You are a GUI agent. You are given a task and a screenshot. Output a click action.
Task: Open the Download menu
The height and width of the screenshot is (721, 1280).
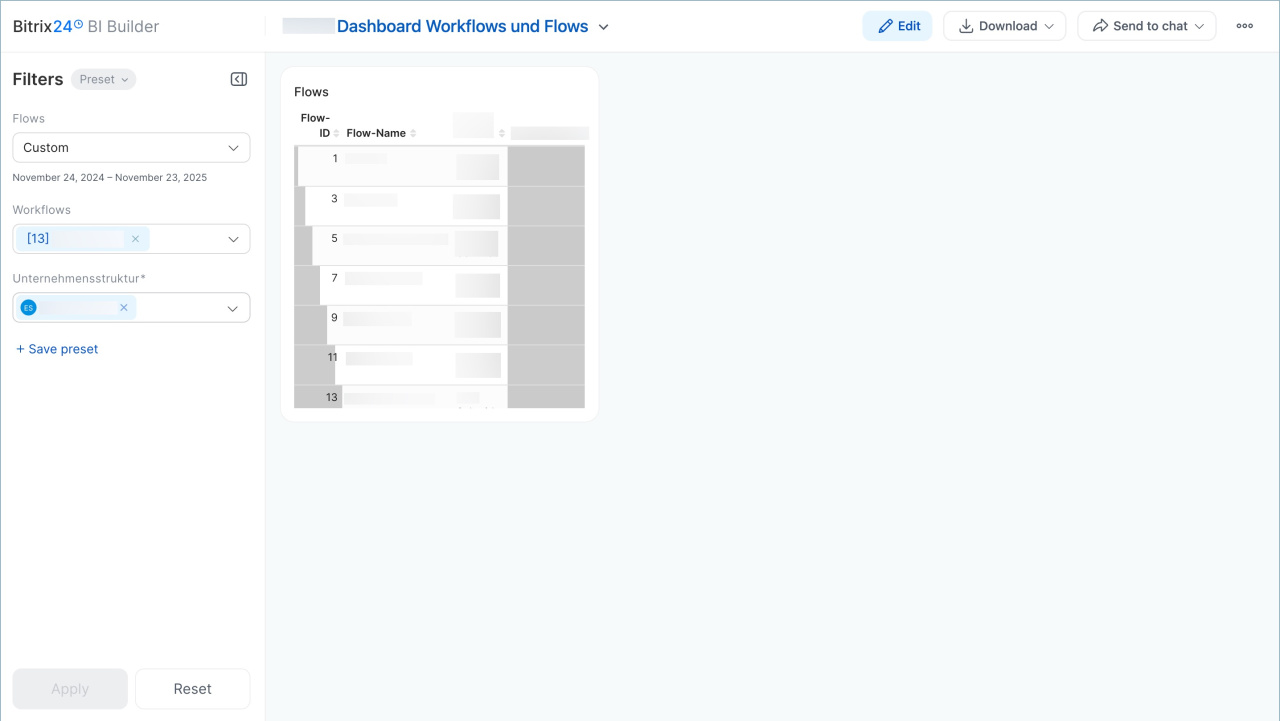pyautogui.click(x=1004, y=26)
